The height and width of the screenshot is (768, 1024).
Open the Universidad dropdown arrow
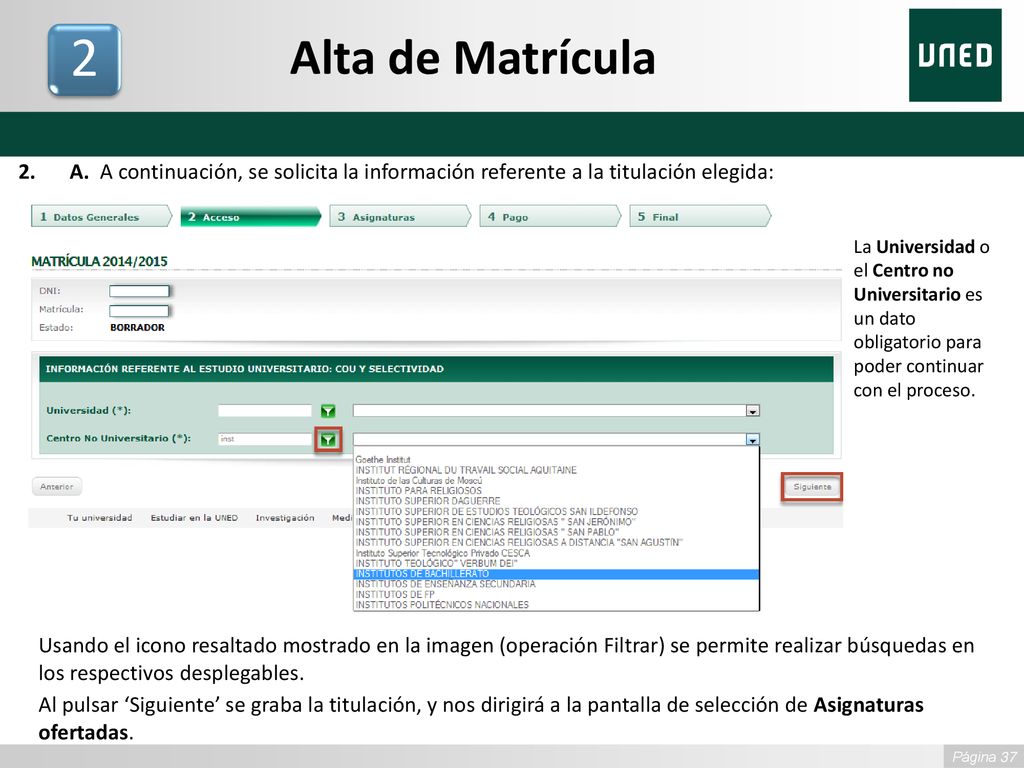point(752,411)
